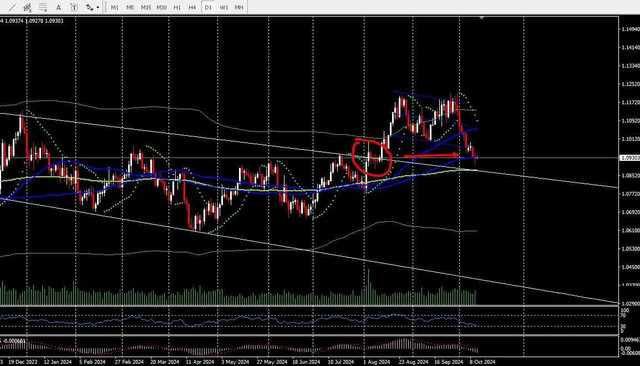Click the current price label 1.0930
This screenshot has height=366, width=640.
click(629, 157)
